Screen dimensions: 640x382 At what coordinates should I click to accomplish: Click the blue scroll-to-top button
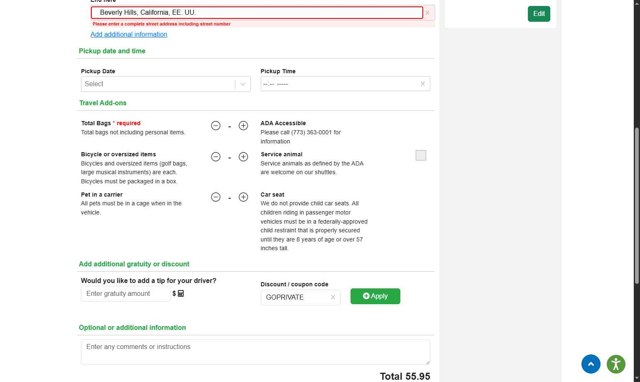[591, 364]
